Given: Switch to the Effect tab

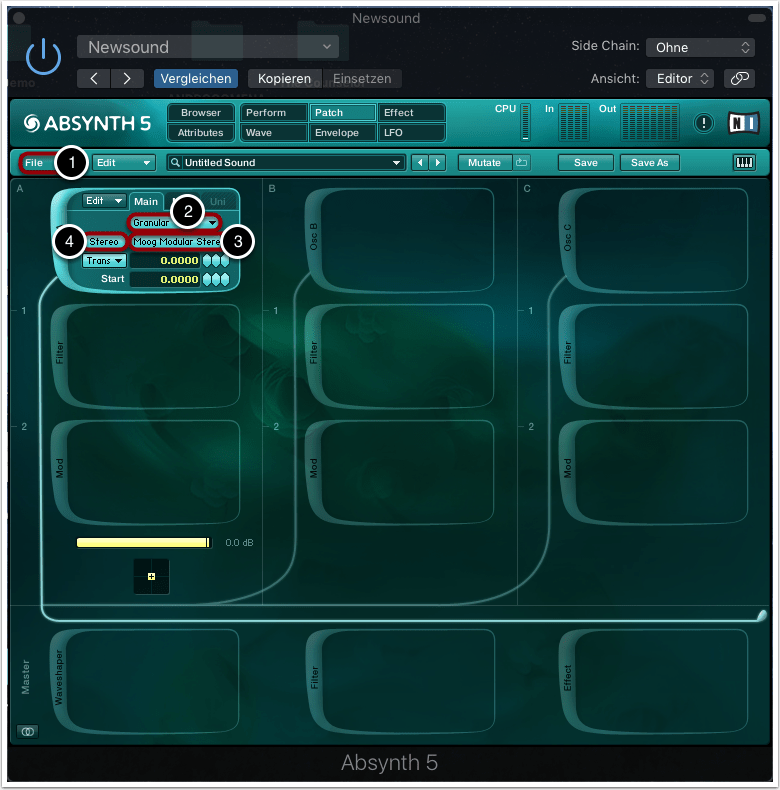Looking at the screenshot, I should tap(412, 113).
